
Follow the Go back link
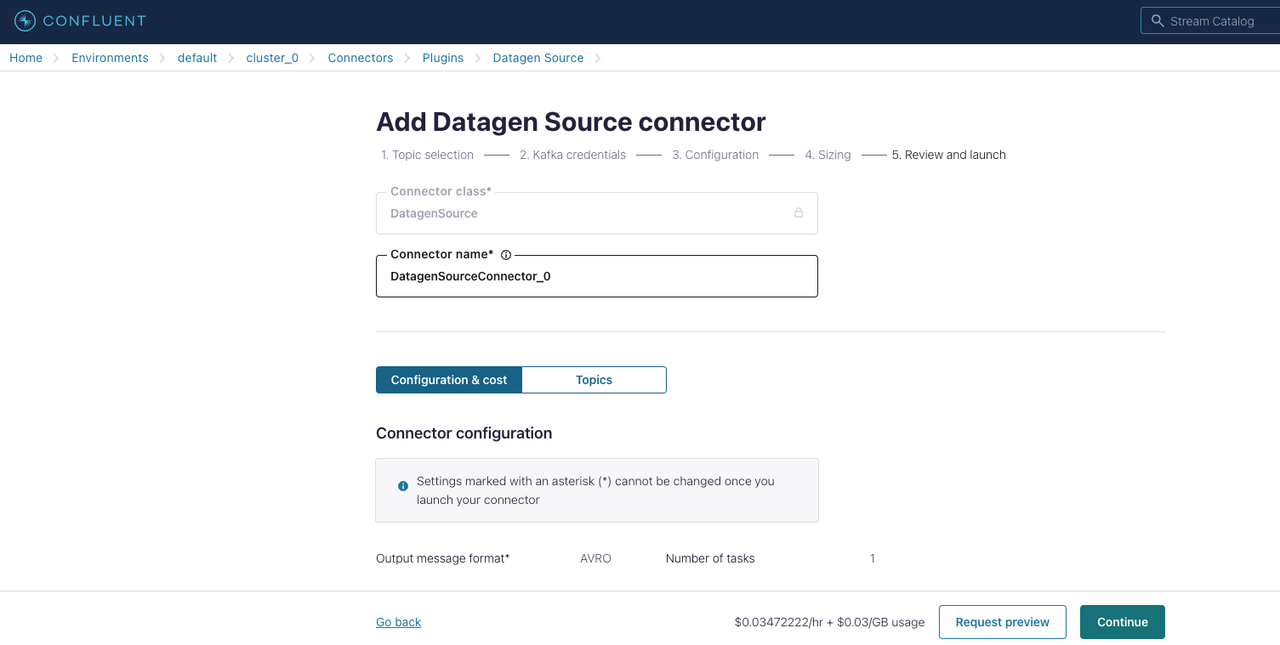398,622
